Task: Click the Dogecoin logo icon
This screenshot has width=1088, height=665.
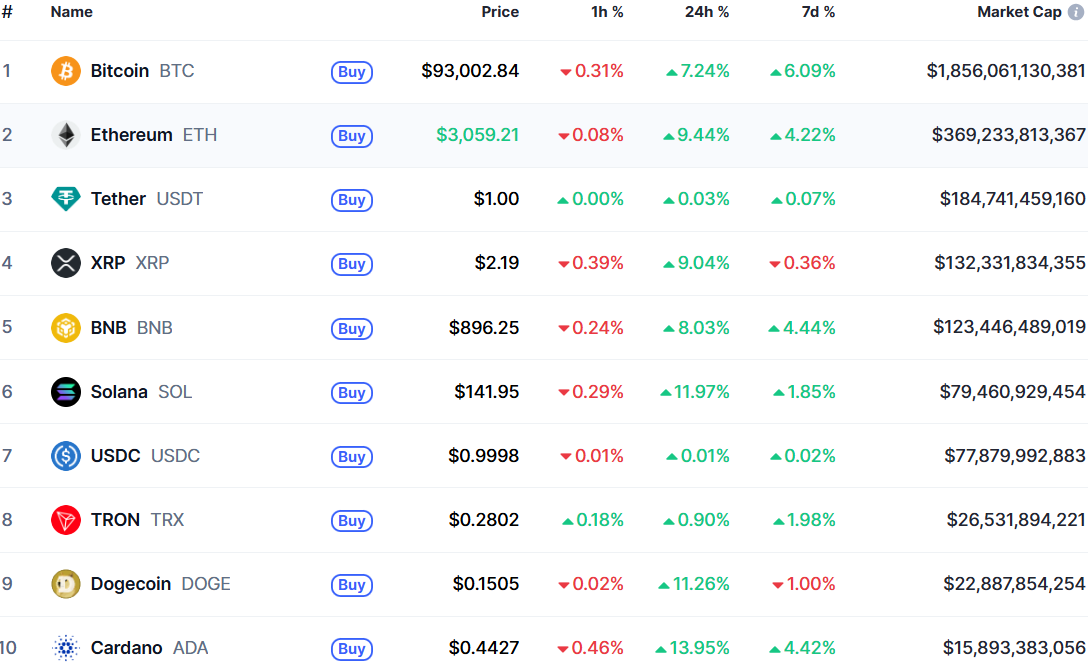Action: 66,584
